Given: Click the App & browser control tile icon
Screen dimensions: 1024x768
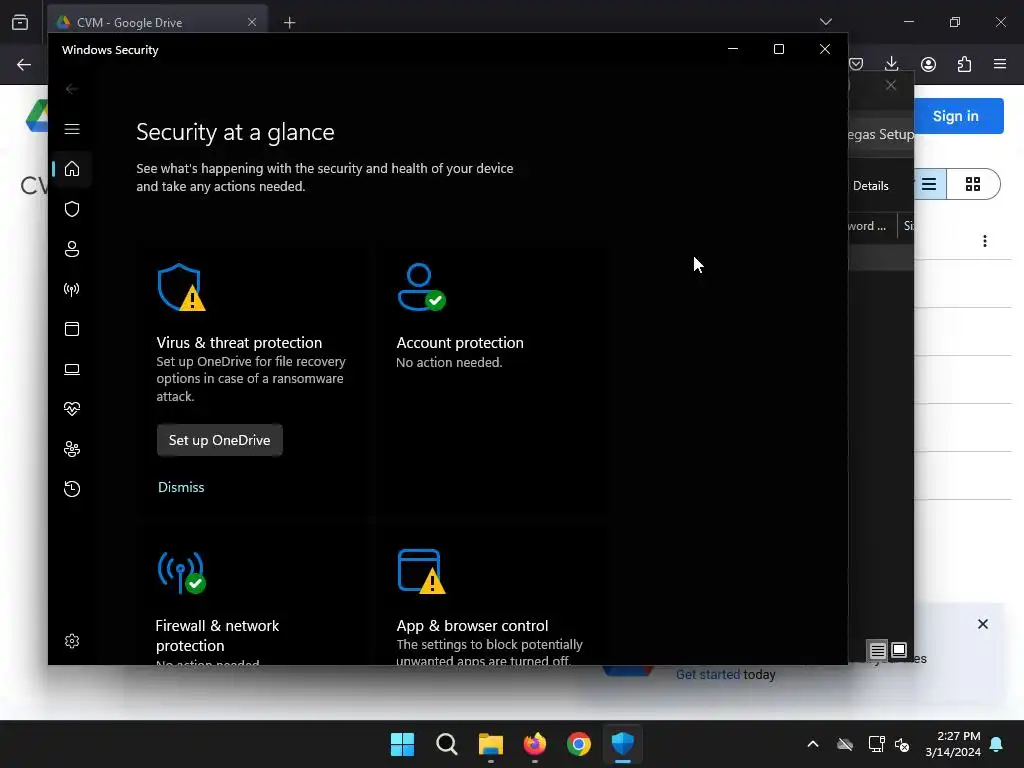Looking at the screenshot, I should point(421,571).
